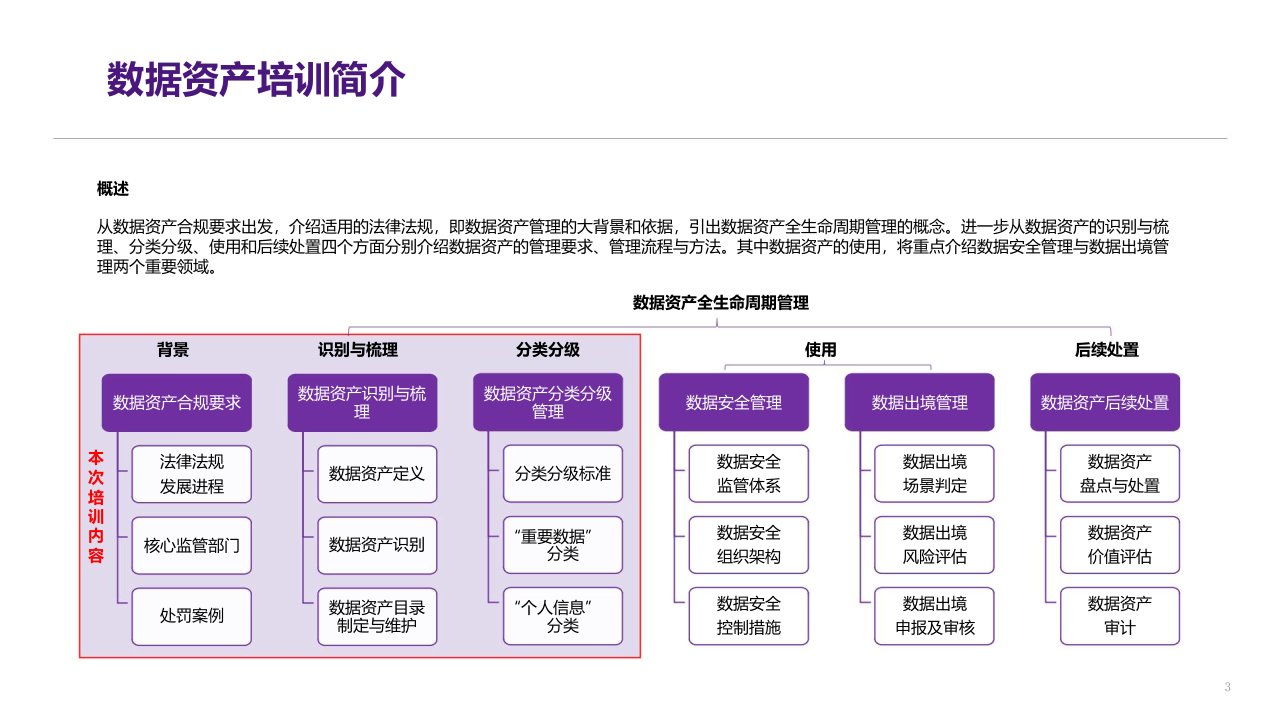Click the 数据资产分类分级管理 purple box
Viewport: 1280px width, 720px height.
tap(548, 403)
